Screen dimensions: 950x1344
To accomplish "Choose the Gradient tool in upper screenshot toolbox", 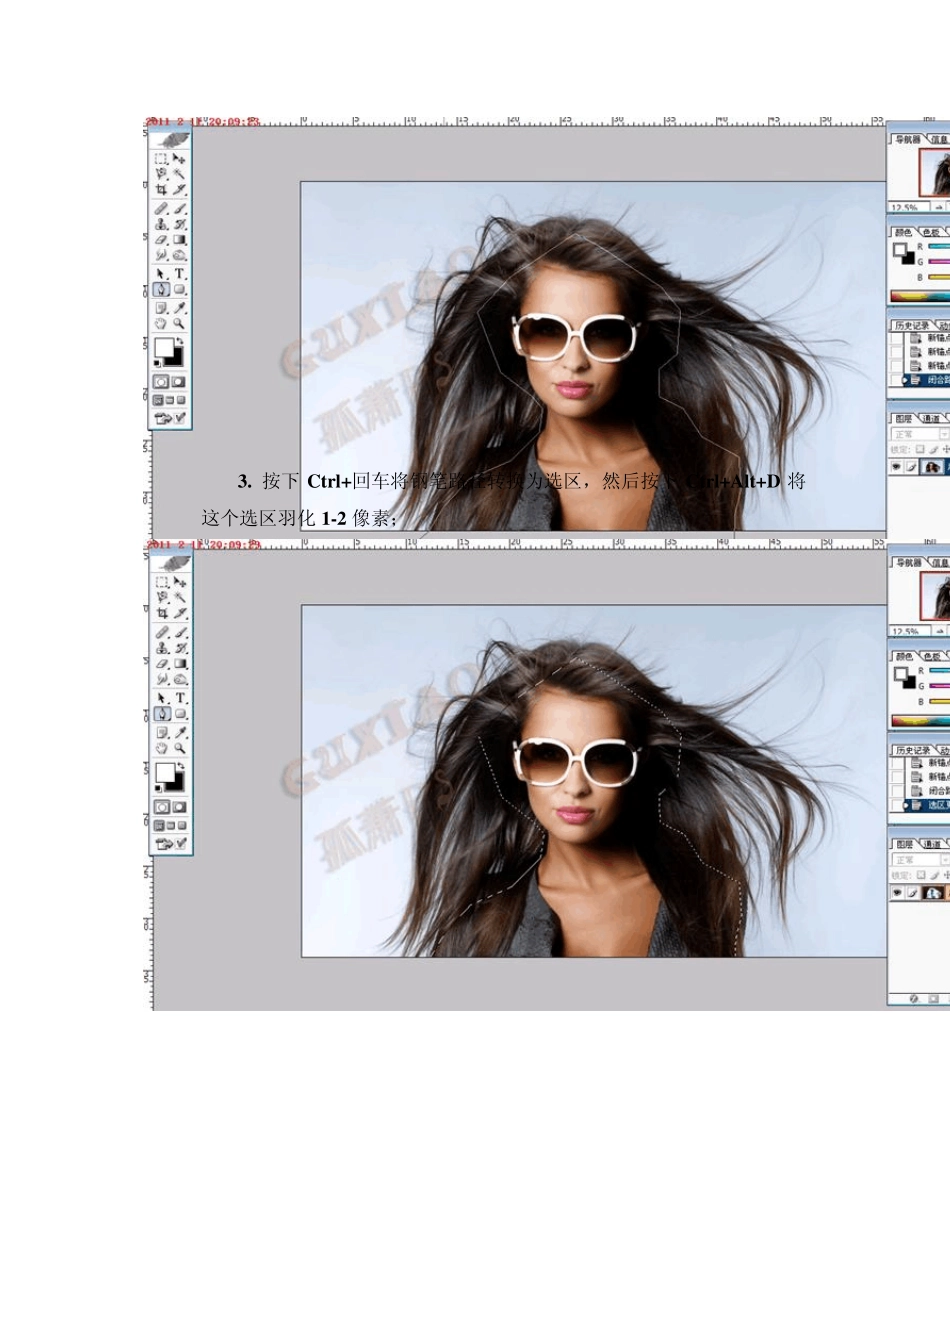I will click(180, 240).
